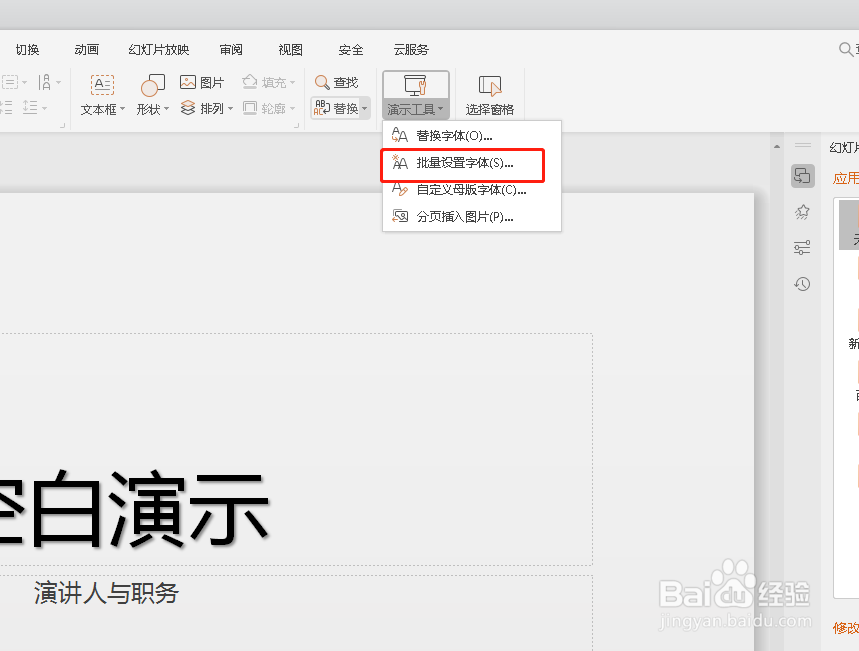Switch to the 审阅 ribbon tab

click(x=231, y=49)
